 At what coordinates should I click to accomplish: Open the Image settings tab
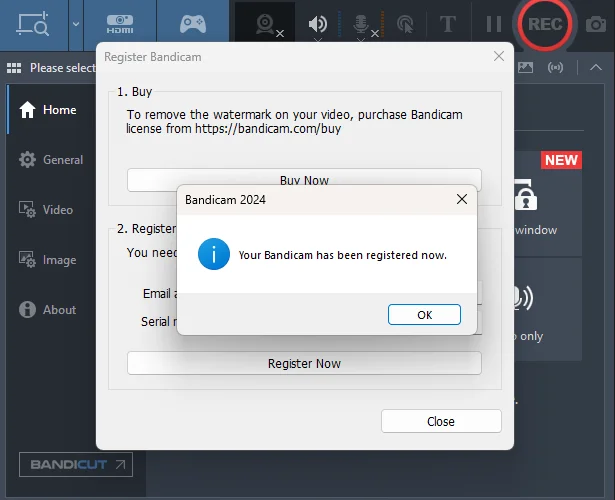[47, 260]
